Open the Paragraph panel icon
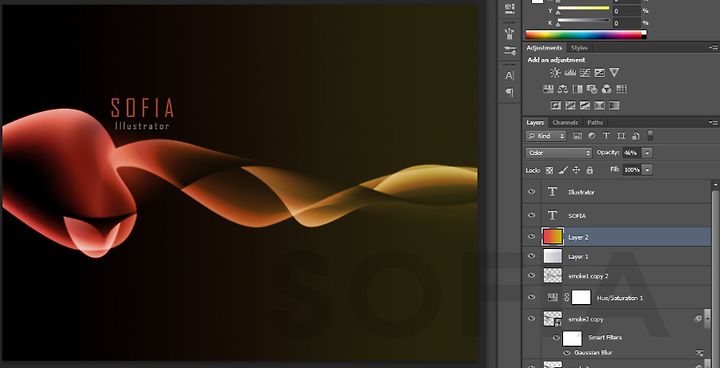The width and height of the screenshot is (720, 368). click(x=510, y=92)
